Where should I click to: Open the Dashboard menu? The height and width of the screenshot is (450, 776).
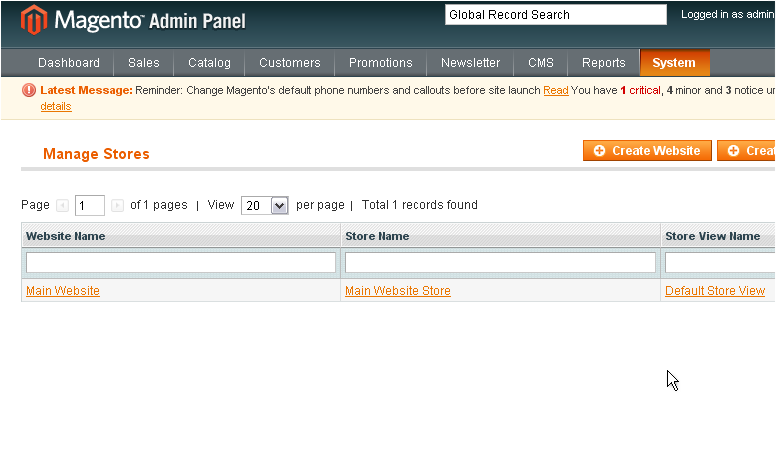point(69,63)
